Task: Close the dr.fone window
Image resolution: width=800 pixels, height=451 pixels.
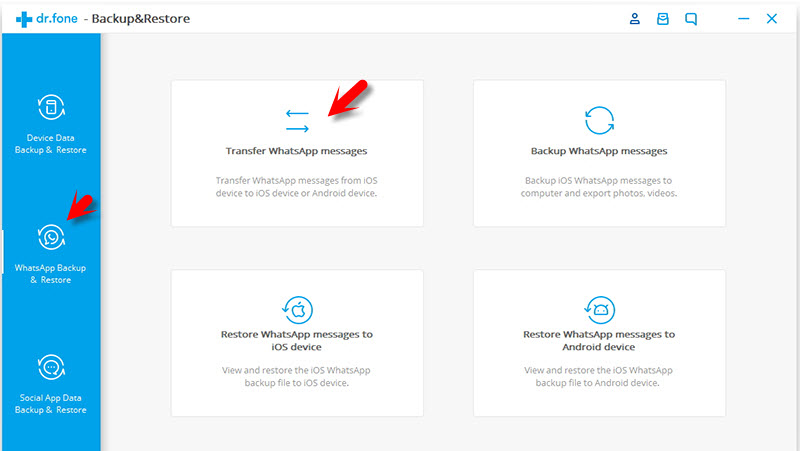Action: click(771, 19)
